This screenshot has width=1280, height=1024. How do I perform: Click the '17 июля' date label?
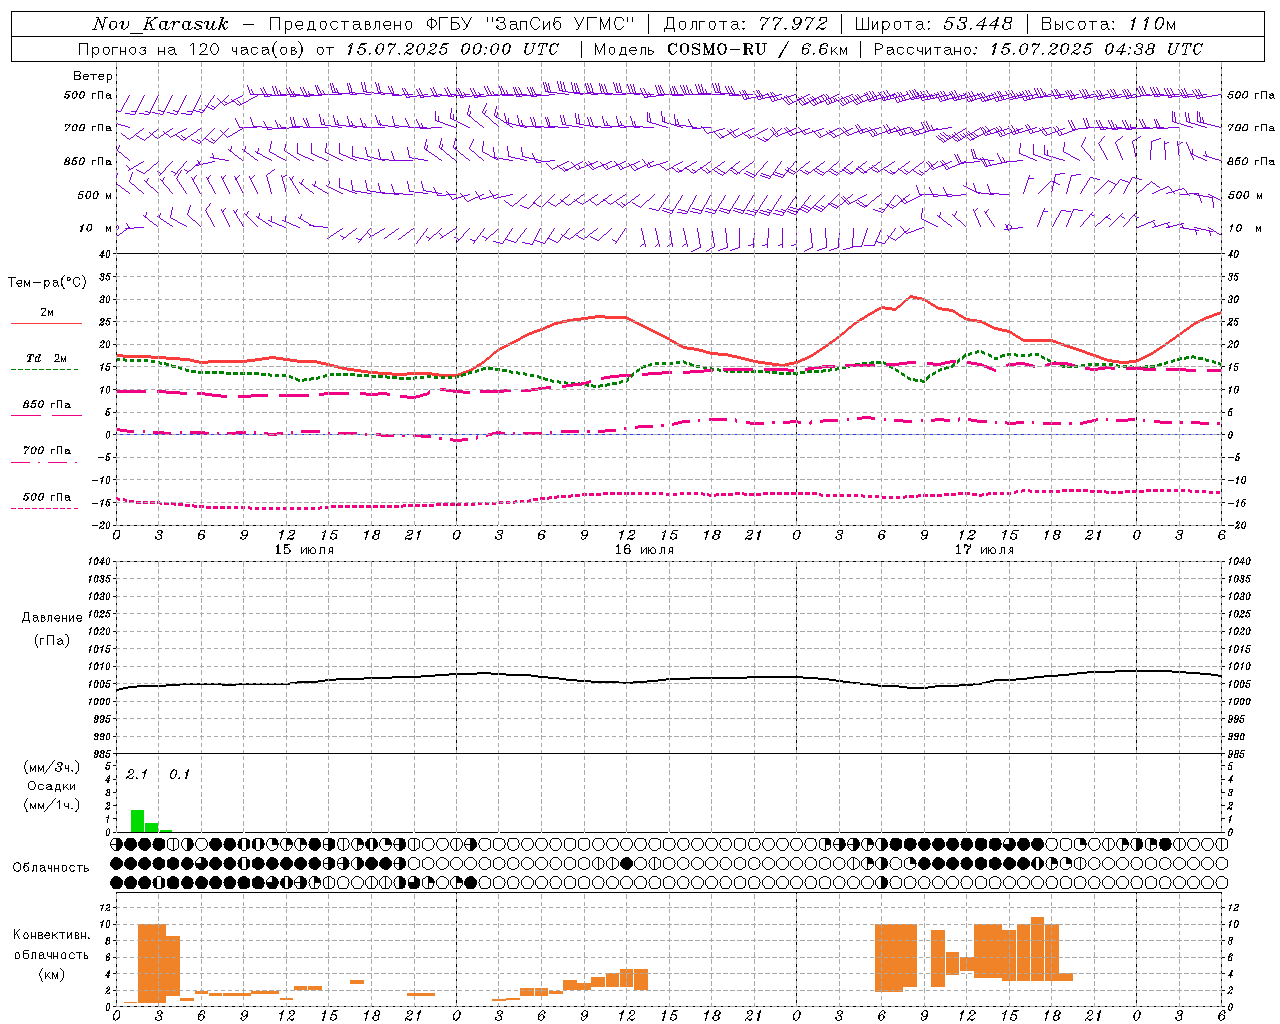coord(984,550)
